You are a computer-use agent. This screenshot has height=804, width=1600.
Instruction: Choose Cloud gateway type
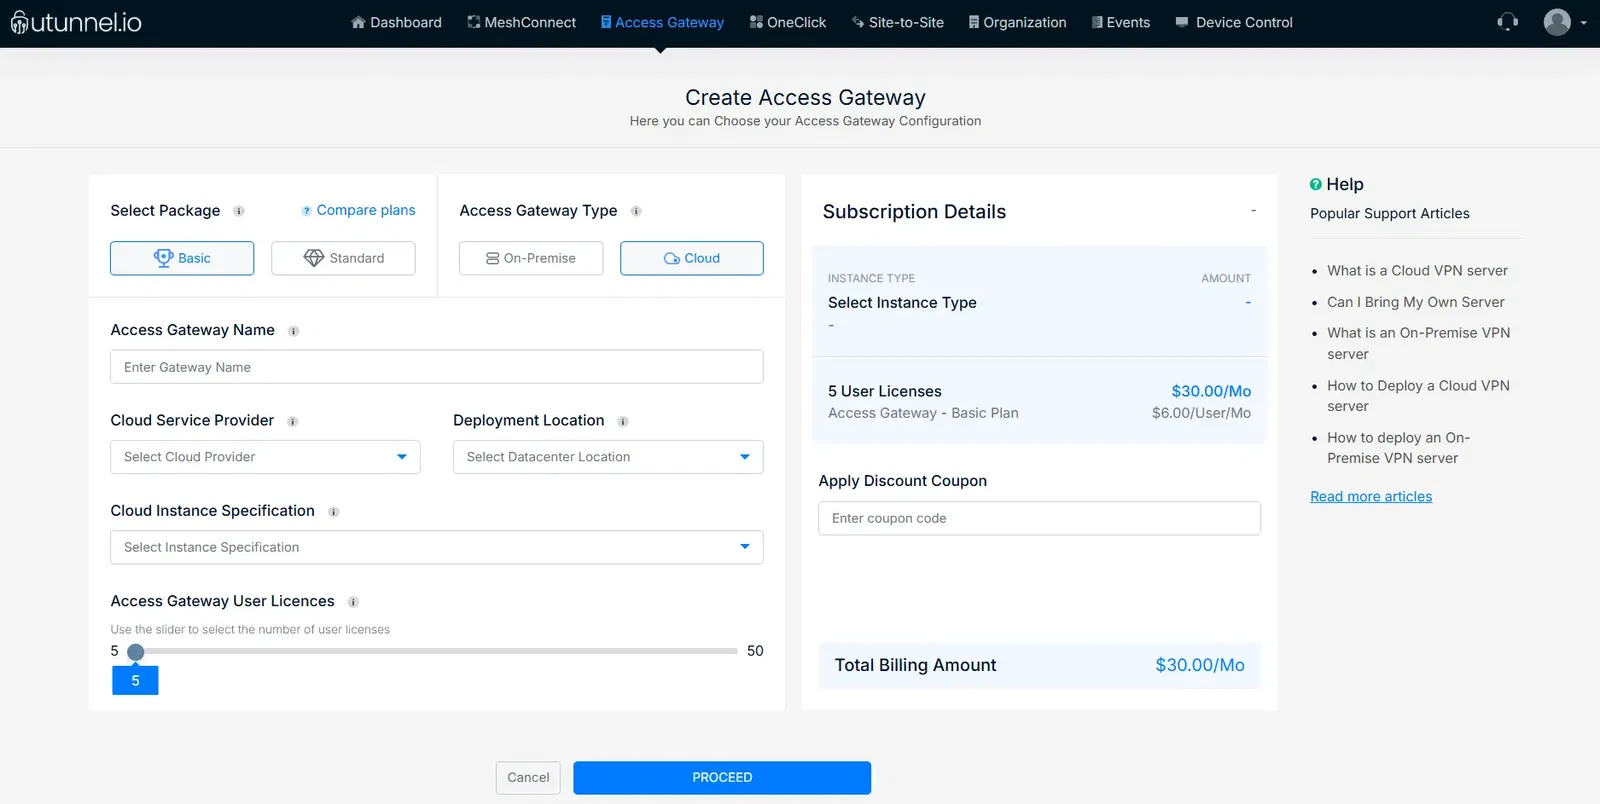(692, 258)
